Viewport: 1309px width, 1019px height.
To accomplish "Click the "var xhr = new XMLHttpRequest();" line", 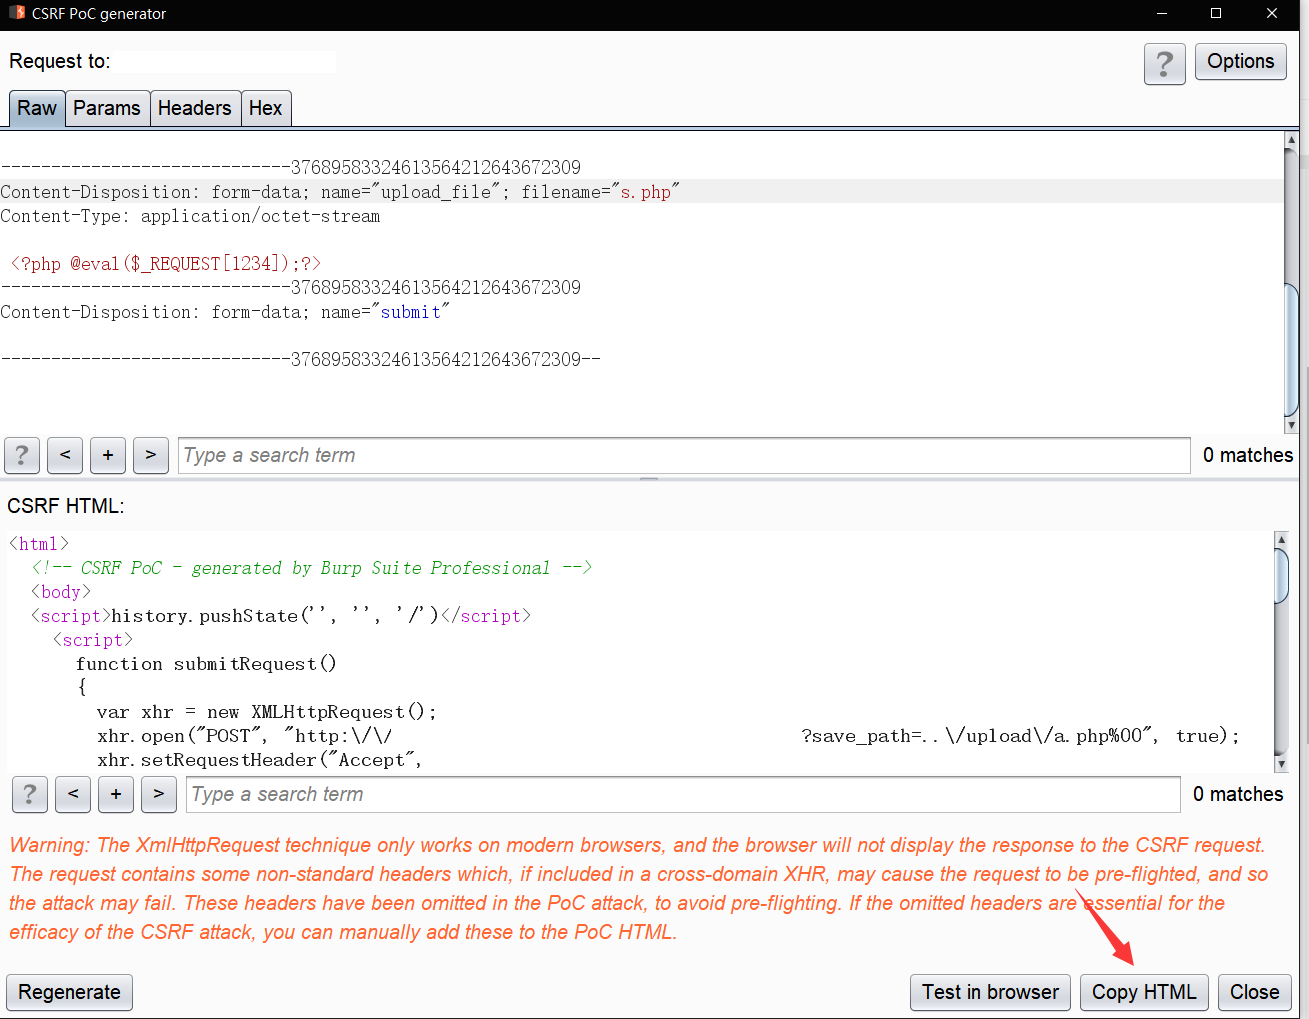I will click(x=267, y=712).
